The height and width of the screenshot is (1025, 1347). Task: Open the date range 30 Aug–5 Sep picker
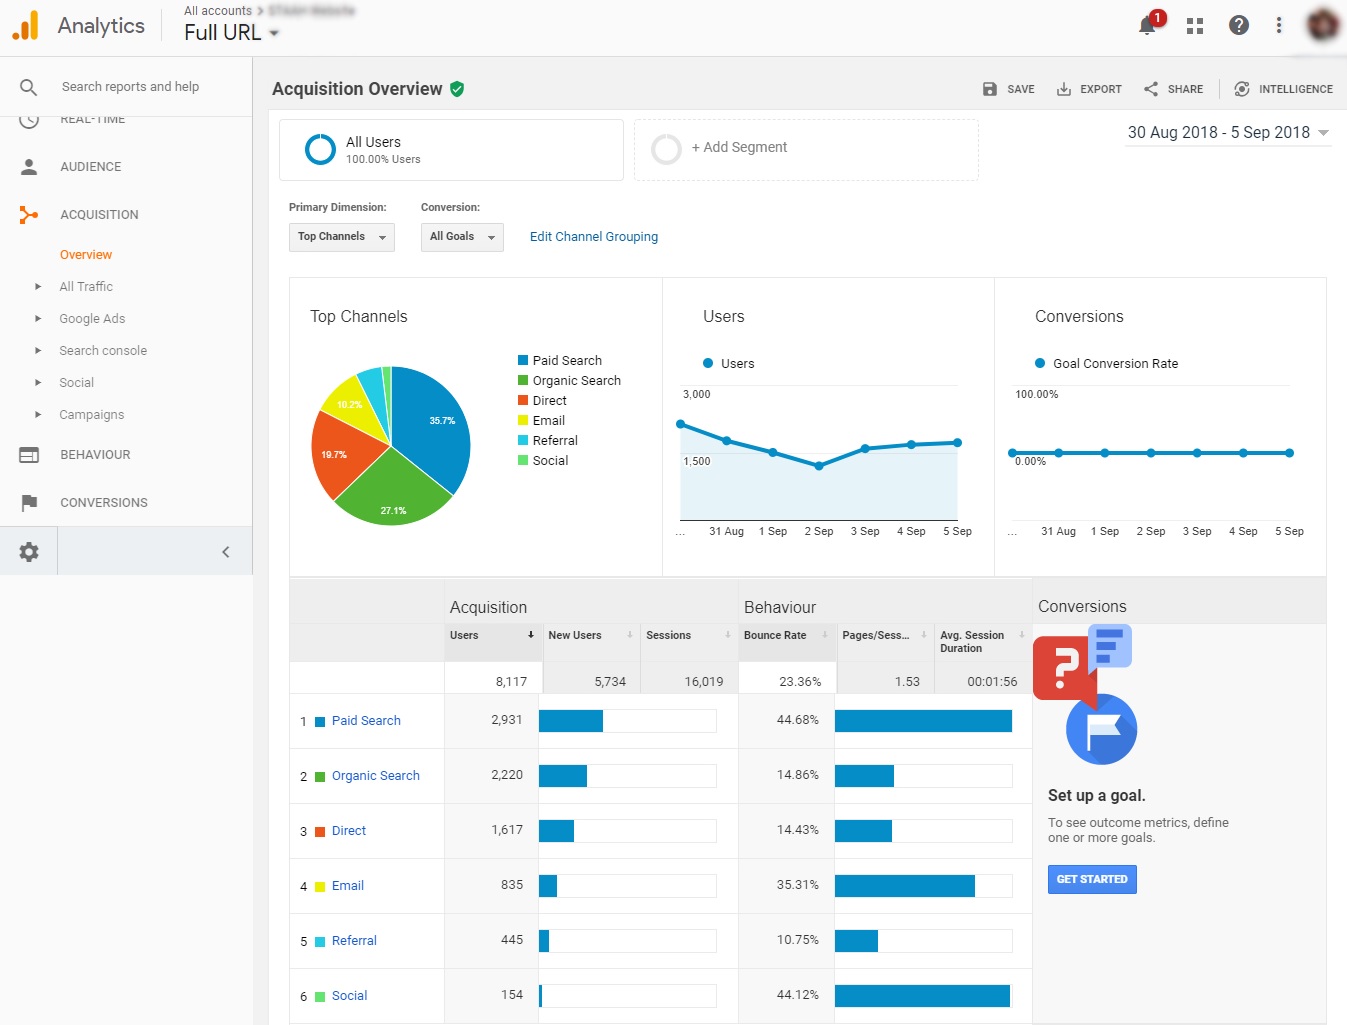click(x=1228, y=133)
